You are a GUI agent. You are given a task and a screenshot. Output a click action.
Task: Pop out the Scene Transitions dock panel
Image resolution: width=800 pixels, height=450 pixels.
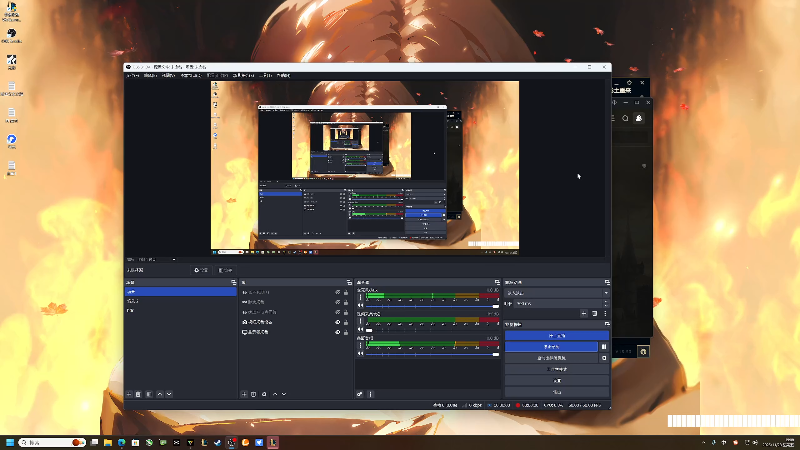tap(607, 282)
